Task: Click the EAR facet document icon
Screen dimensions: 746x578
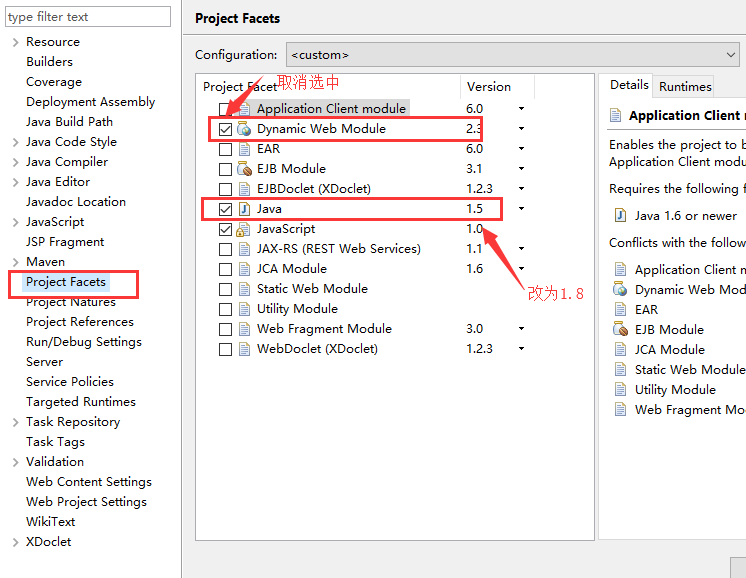Action: click(x=244, y=149)
